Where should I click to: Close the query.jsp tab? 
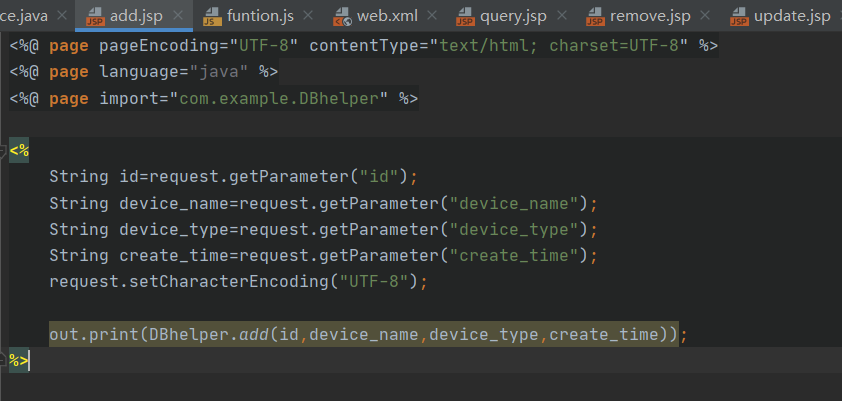coord(561,16)
